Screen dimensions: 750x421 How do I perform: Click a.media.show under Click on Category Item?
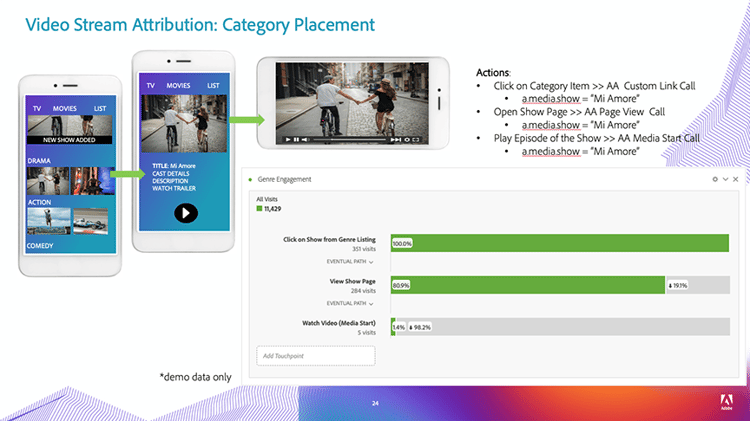click(551, 99)
